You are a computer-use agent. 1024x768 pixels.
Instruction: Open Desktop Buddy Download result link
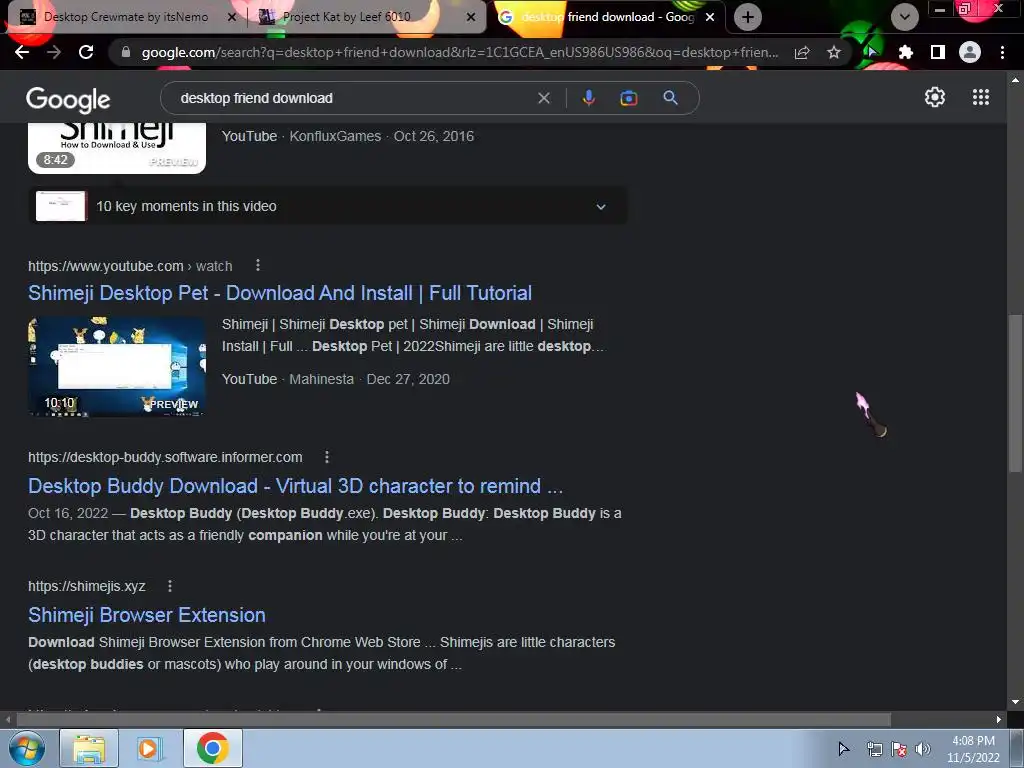pyautogui.click(x=295, y=486)
